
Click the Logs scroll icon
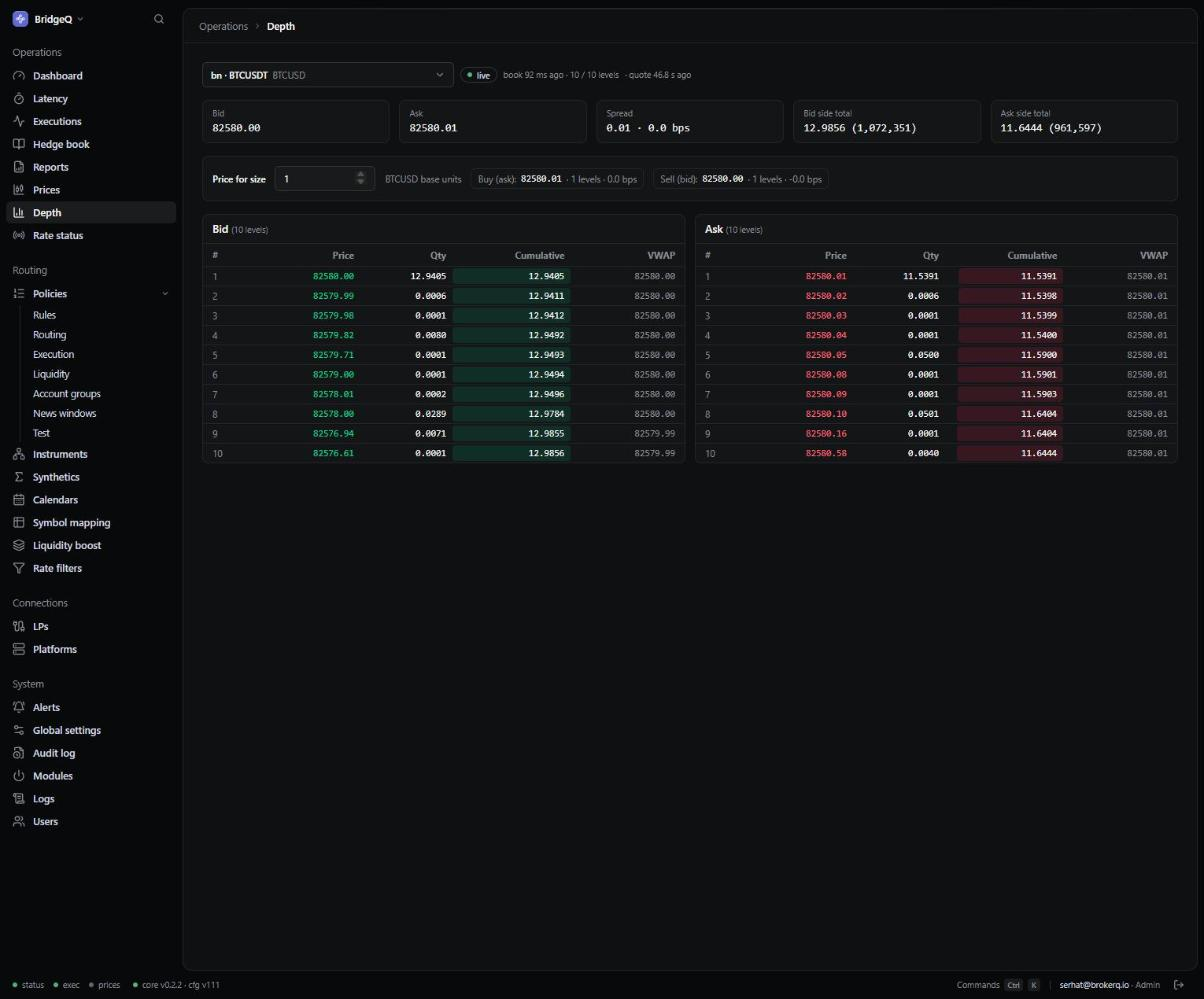(19, 799)
